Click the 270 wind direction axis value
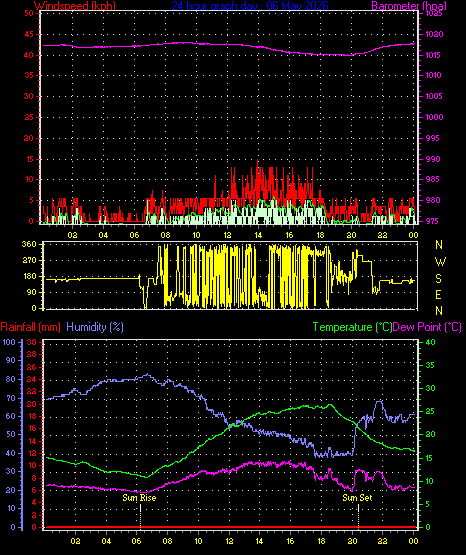This screenshot has width=466, height=555. pyautogui.click(x=29, y=260)
